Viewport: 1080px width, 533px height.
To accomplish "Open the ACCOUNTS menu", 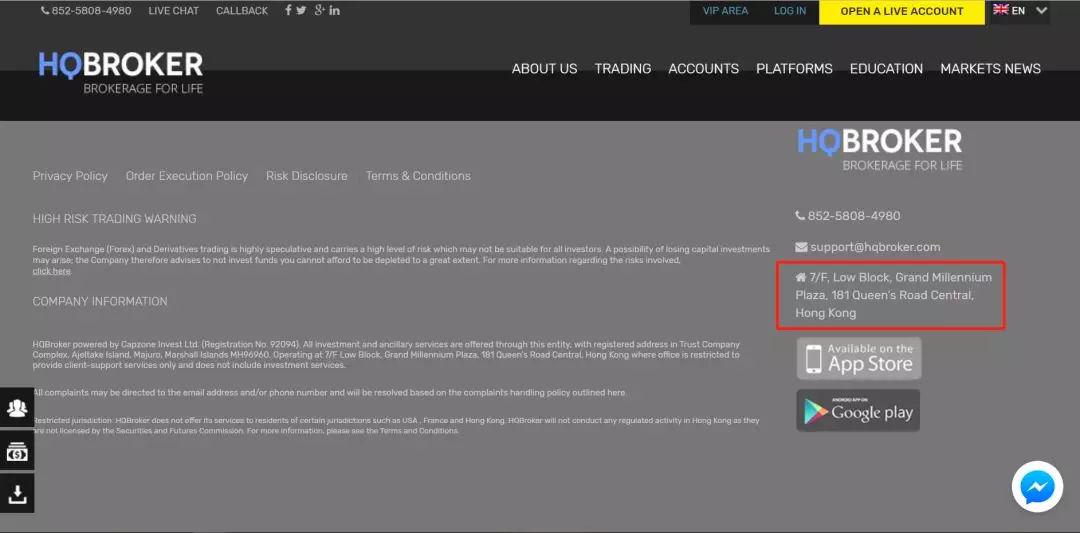I will click(703, 69).
